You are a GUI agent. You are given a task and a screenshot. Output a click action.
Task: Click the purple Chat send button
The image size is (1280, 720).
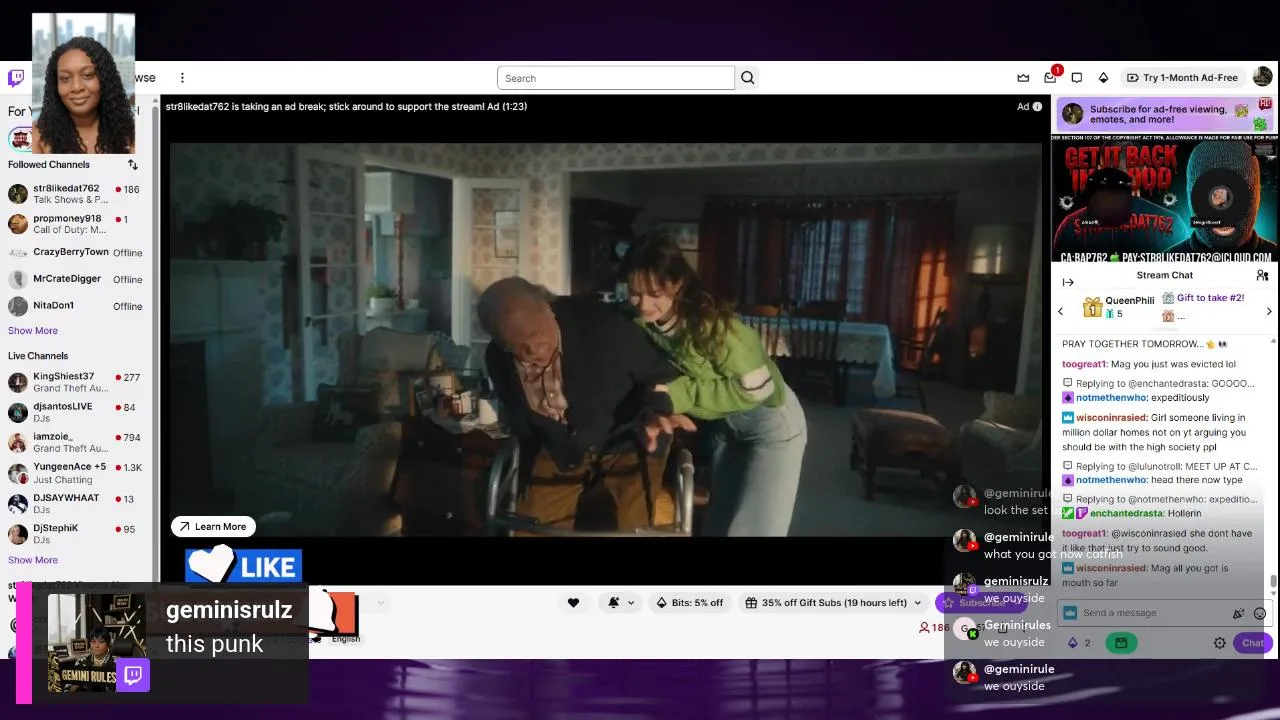(x=1252, y=643)
